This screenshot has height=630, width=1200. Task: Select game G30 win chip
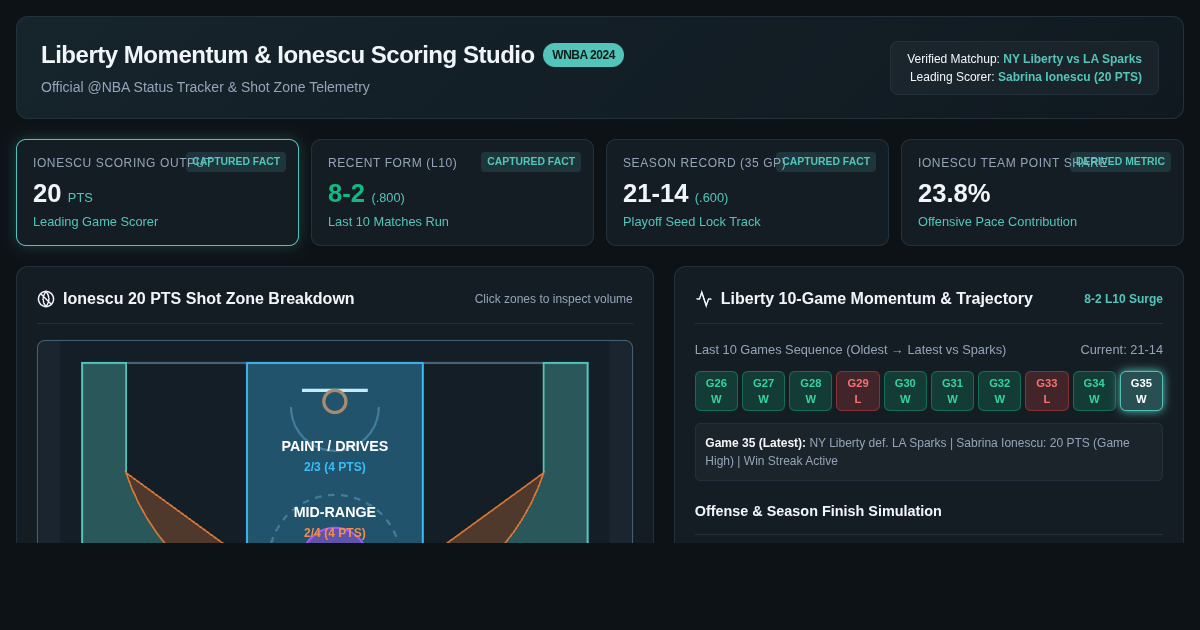coord(905,391)
